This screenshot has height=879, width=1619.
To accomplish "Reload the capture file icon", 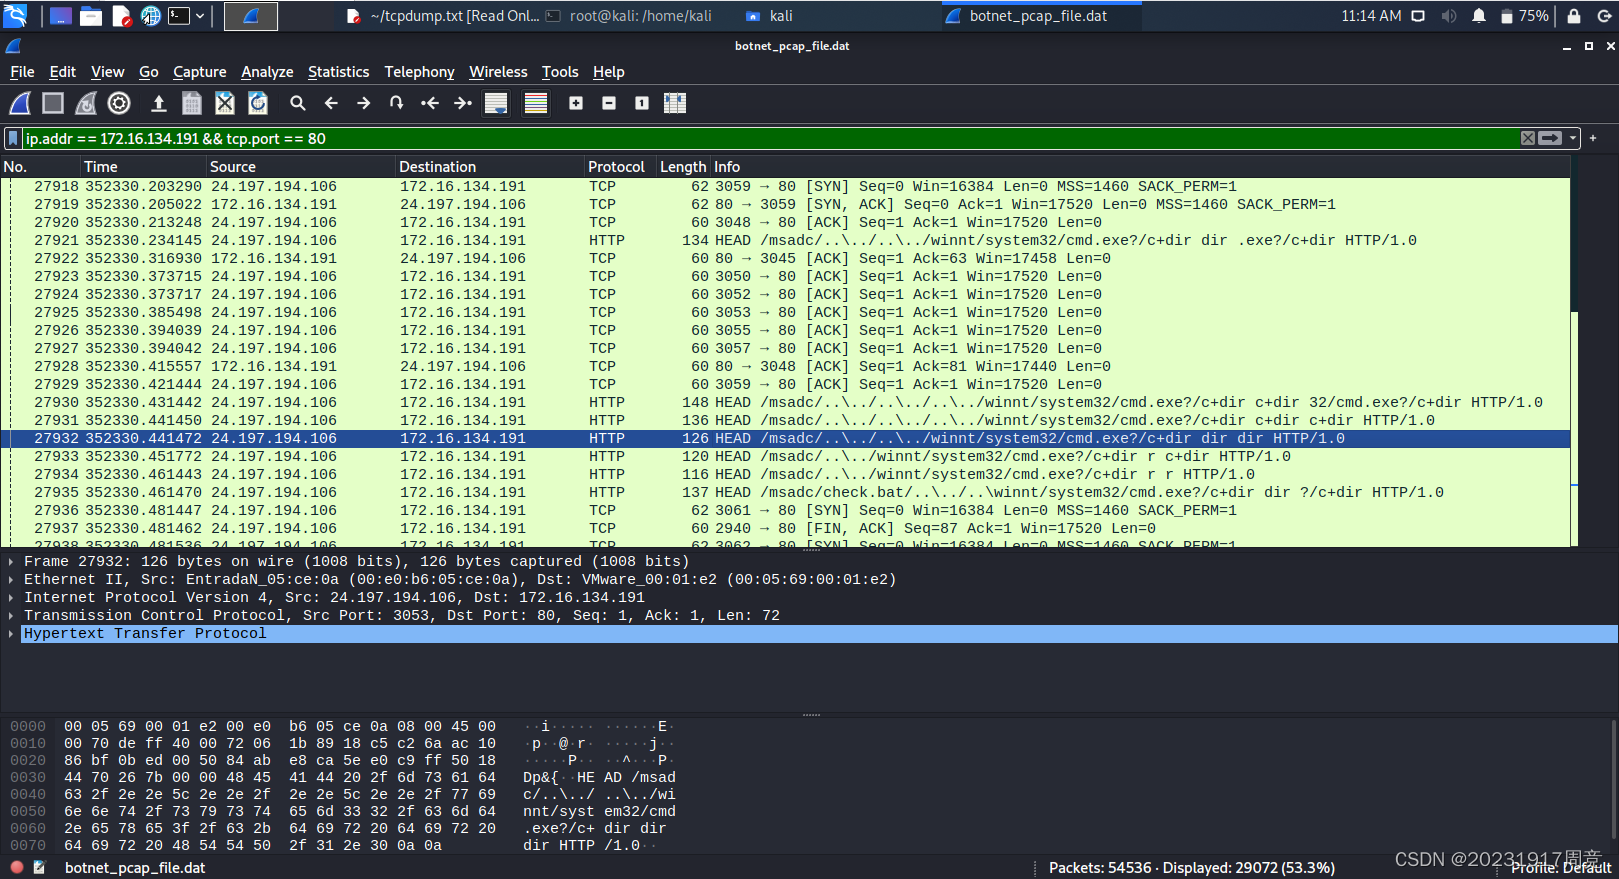I will click(258, 103).
